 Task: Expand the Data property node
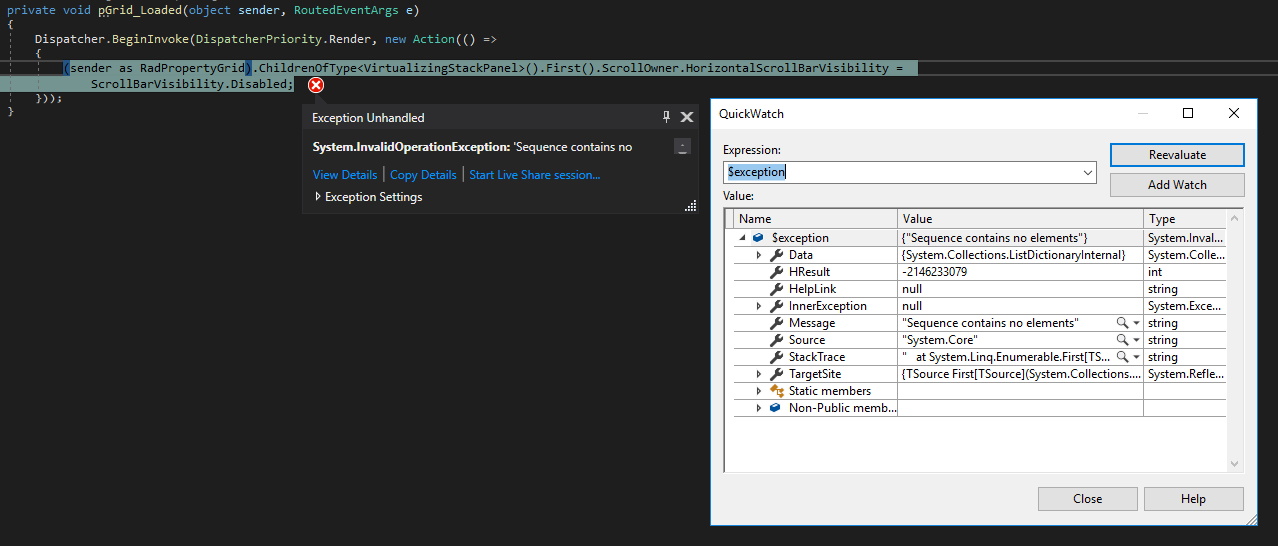click(759, 255)
